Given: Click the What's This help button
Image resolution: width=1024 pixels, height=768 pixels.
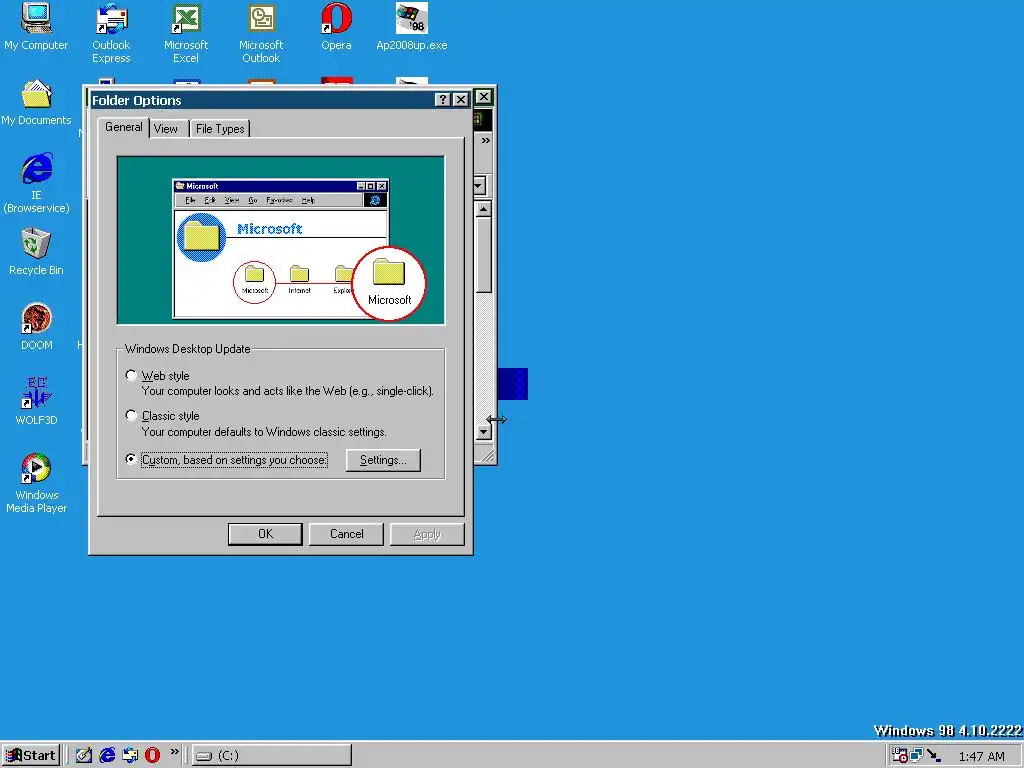Looking at the screenshot, I should click(443, 99).
